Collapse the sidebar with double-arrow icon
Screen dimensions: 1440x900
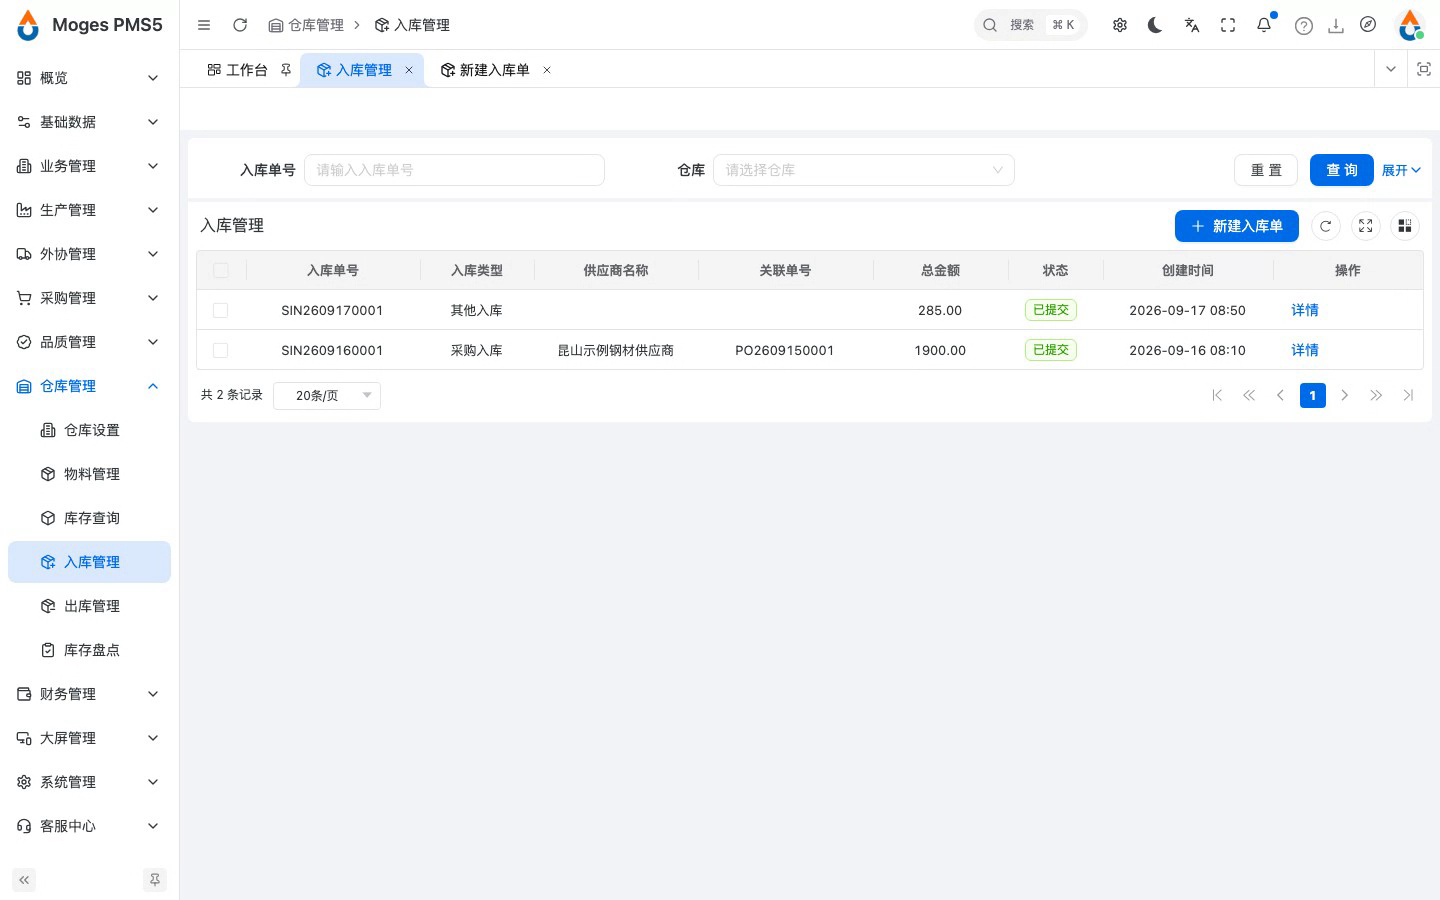click(x=24, y=880)
